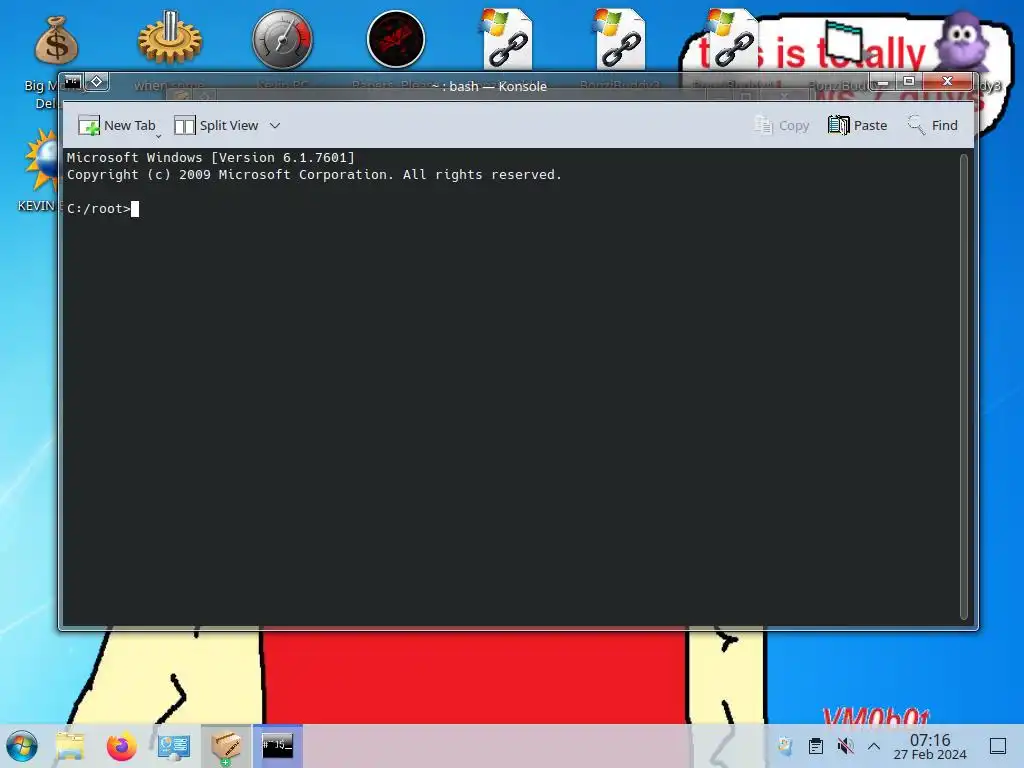
Task: Close the Konsole window
Action: click(x=948, y=82)
